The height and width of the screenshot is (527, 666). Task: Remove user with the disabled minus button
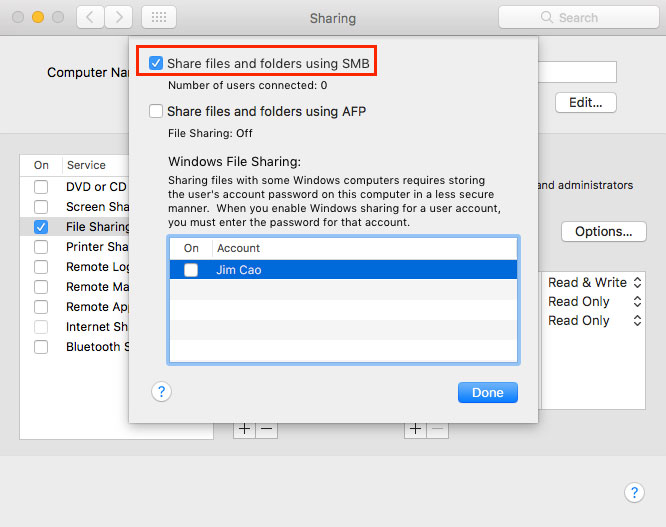pos(437,429)
